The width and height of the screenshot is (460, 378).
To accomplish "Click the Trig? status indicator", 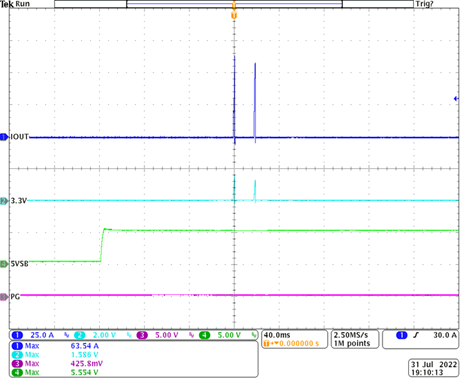I will click(424, 4).
